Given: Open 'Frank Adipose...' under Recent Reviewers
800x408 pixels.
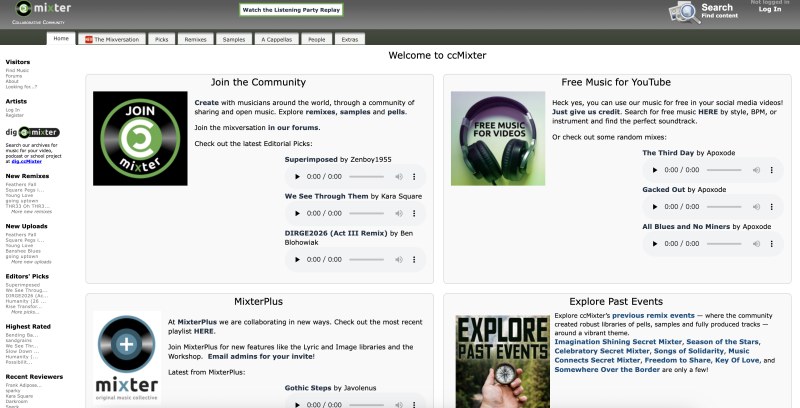Looking at the screenshot, I should pyautogui.click(x=23, y=385).
